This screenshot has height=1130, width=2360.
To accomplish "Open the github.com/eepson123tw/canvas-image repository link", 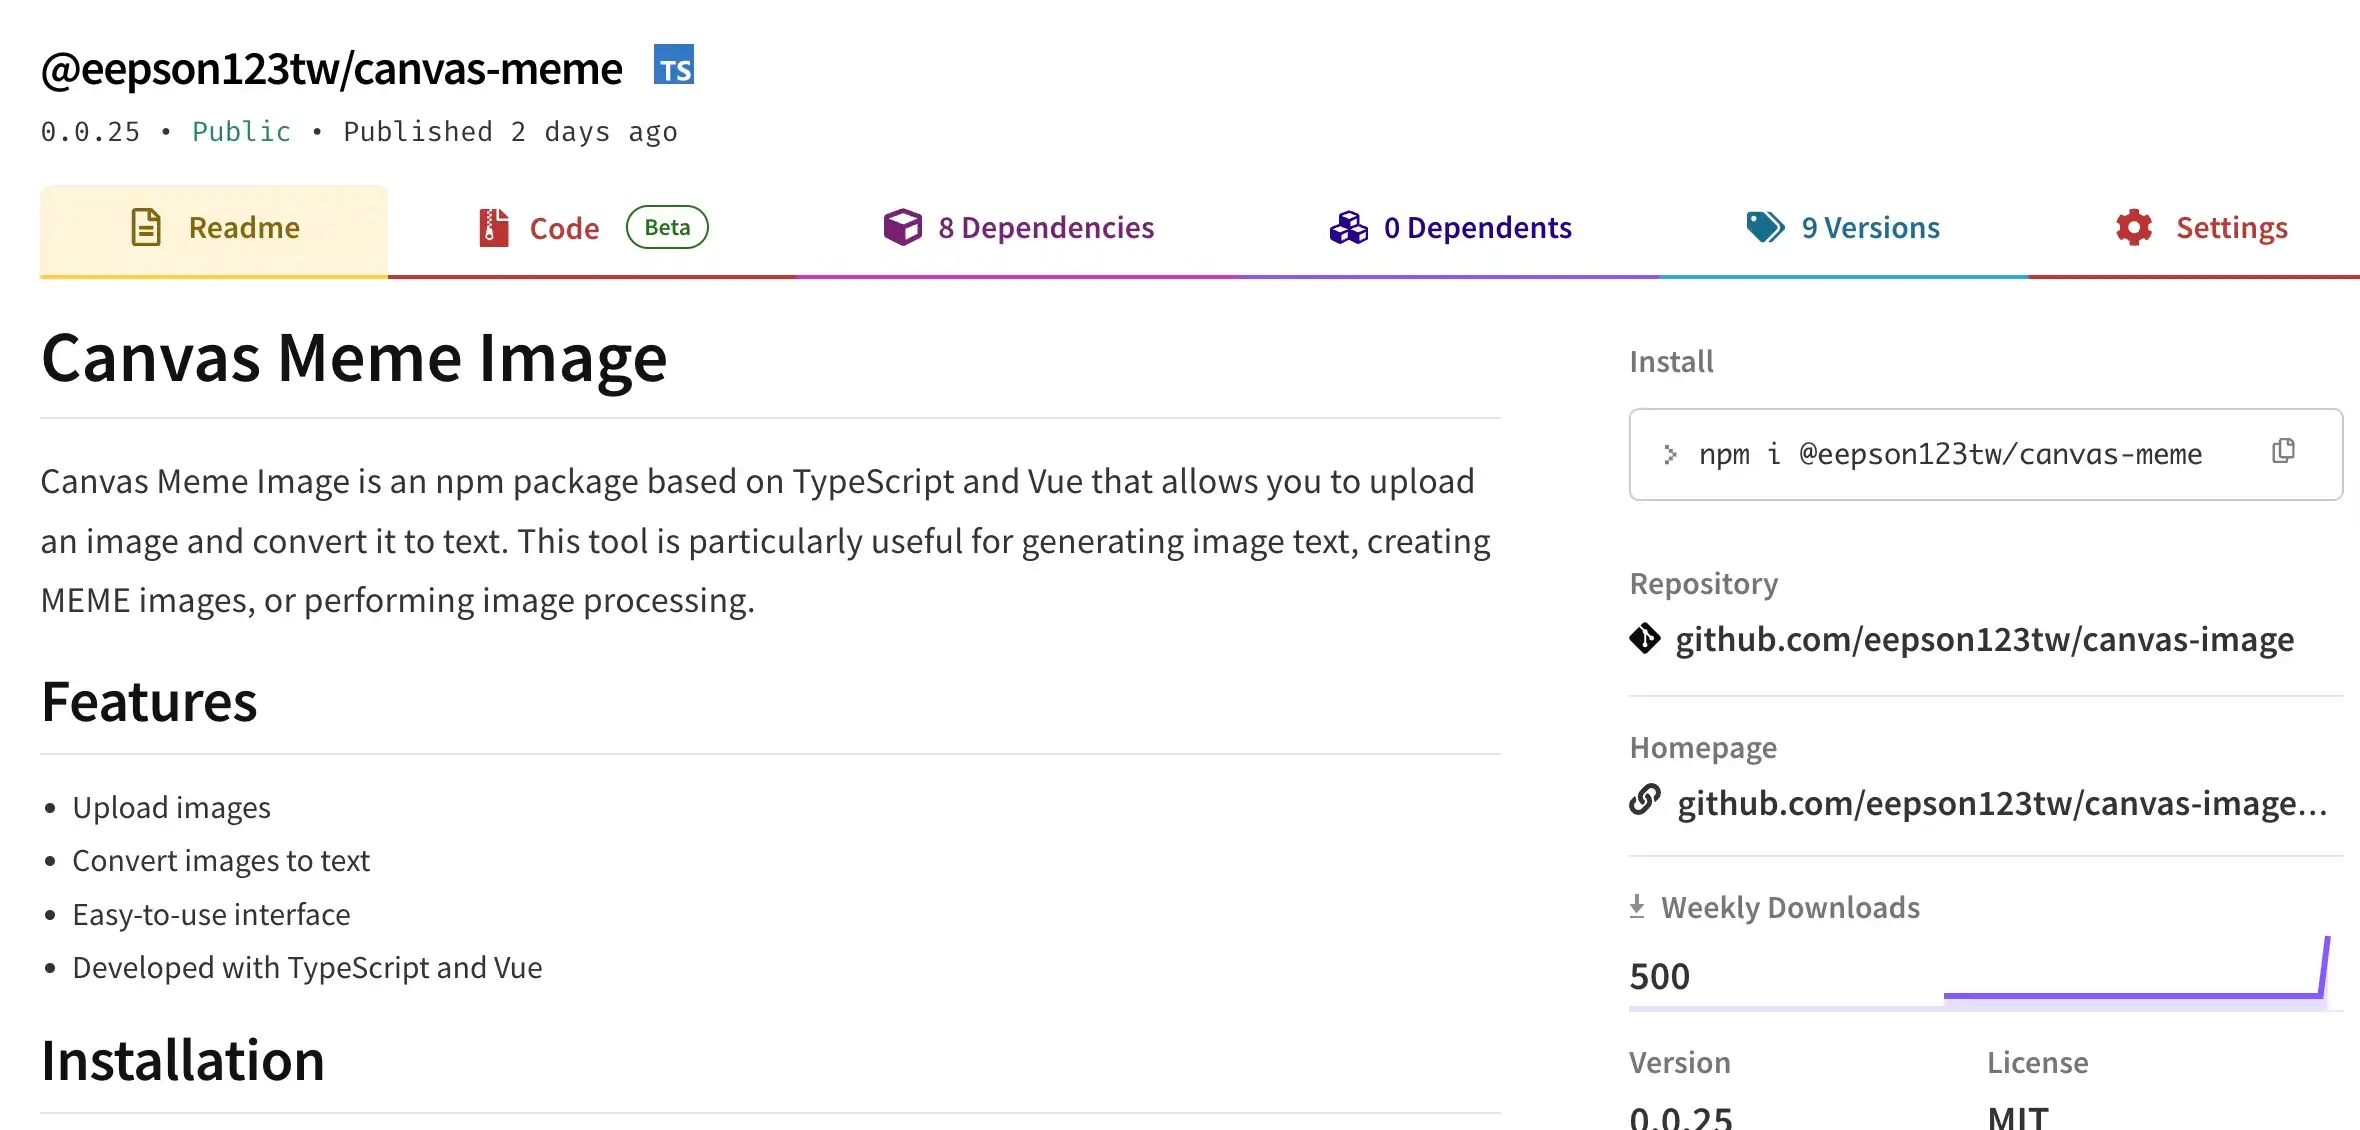I will click(x=1985, y=639).
